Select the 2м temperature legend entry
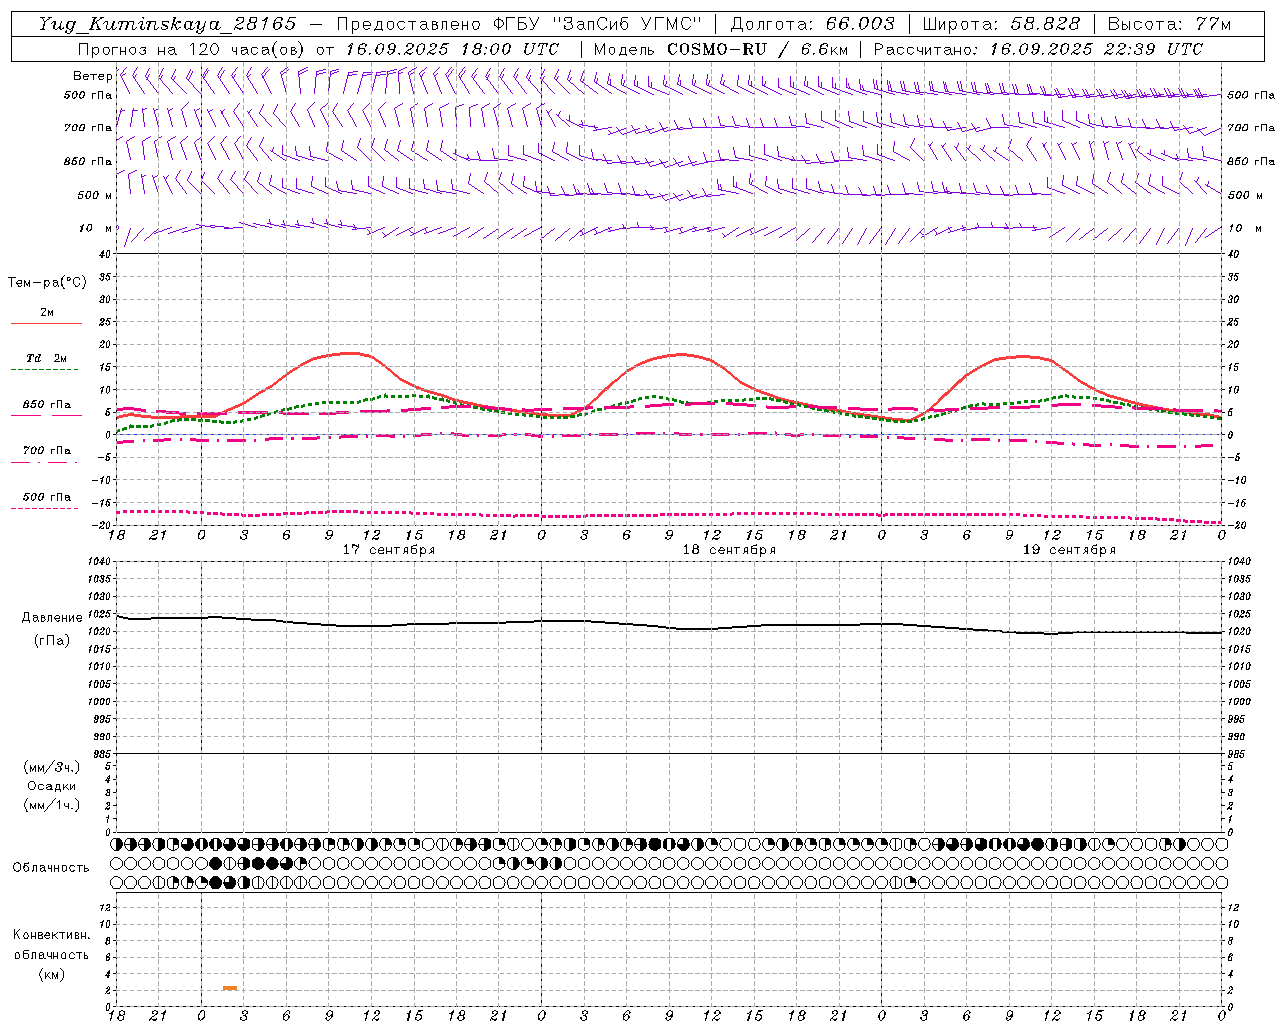The height and width of the screenshot is (1024, 1280). click(x=46, y=312)
